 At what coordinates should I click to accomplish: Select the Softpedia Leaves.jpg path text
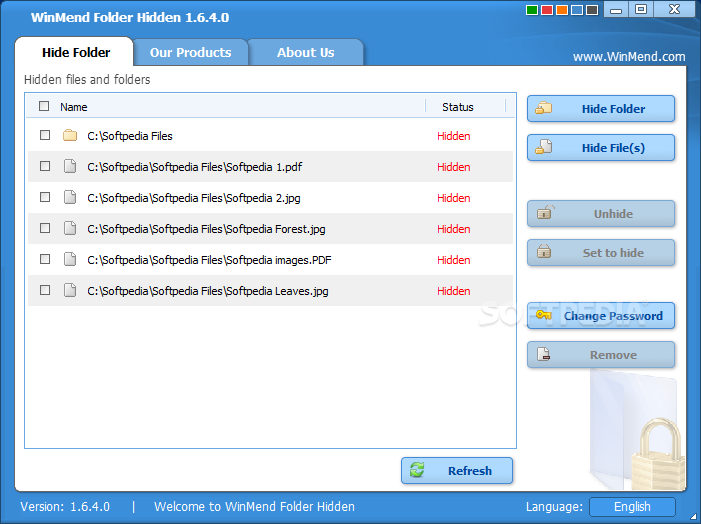coord(207,291)
